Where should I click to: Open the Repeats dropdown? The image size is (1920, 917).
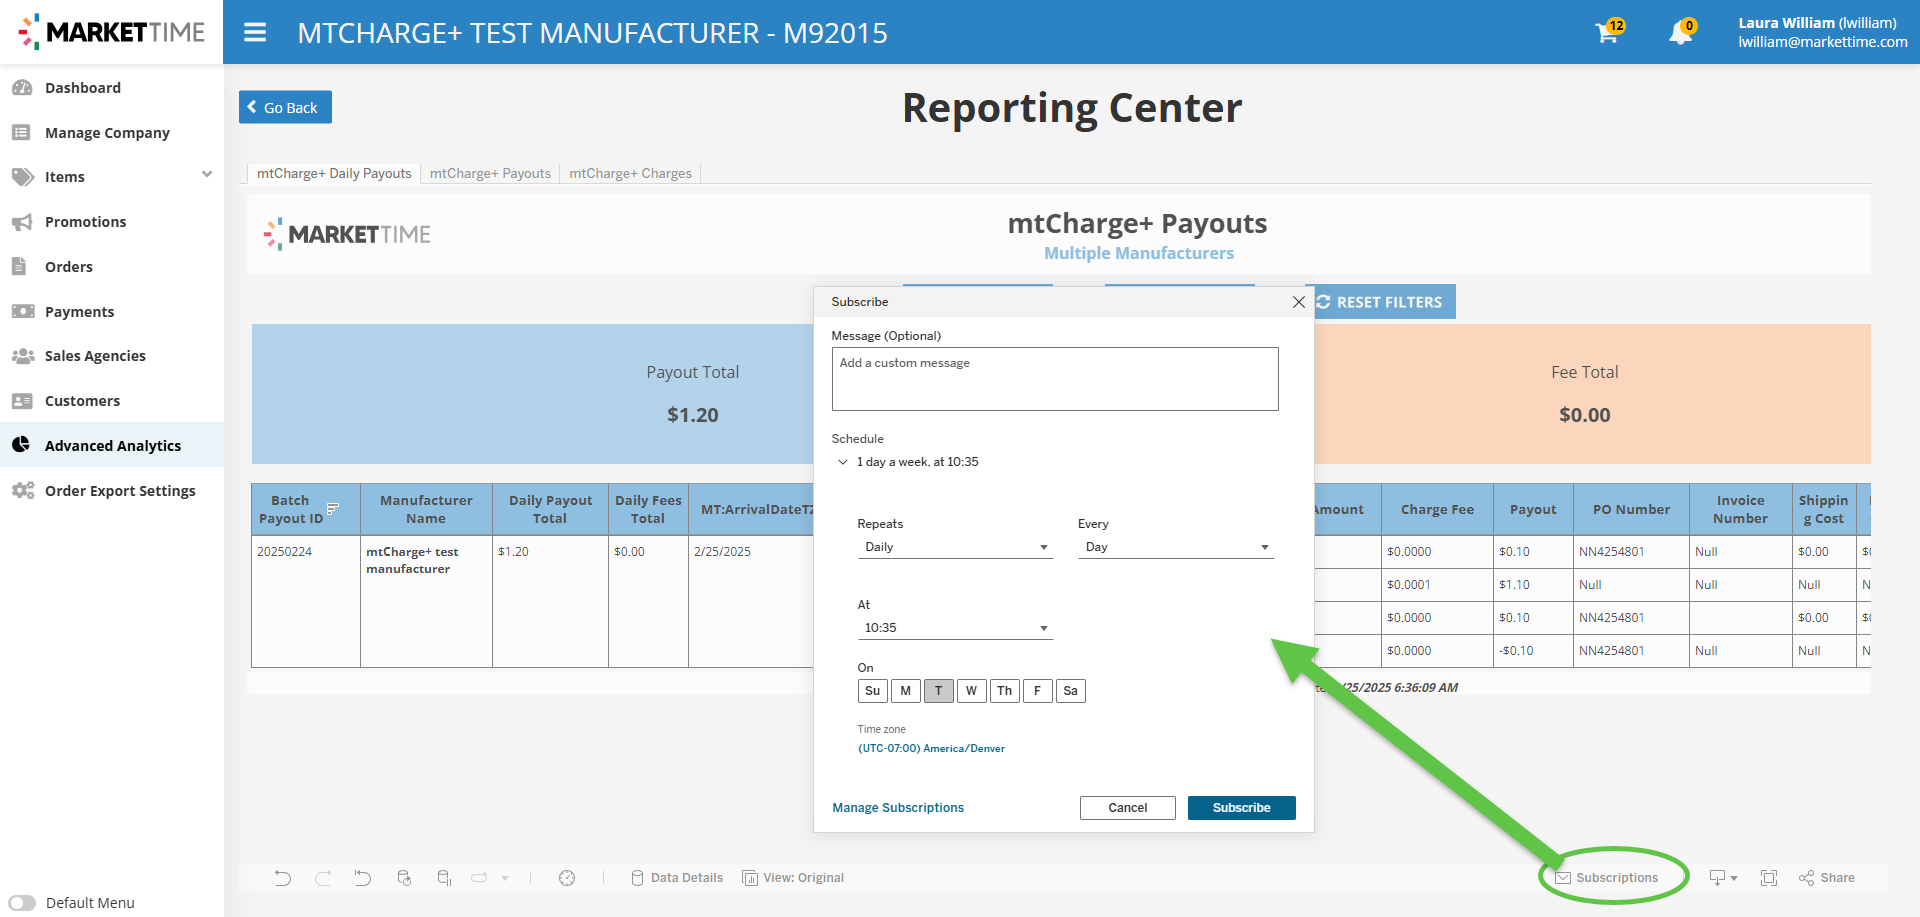pyautogui.click(x=955, y=547)
